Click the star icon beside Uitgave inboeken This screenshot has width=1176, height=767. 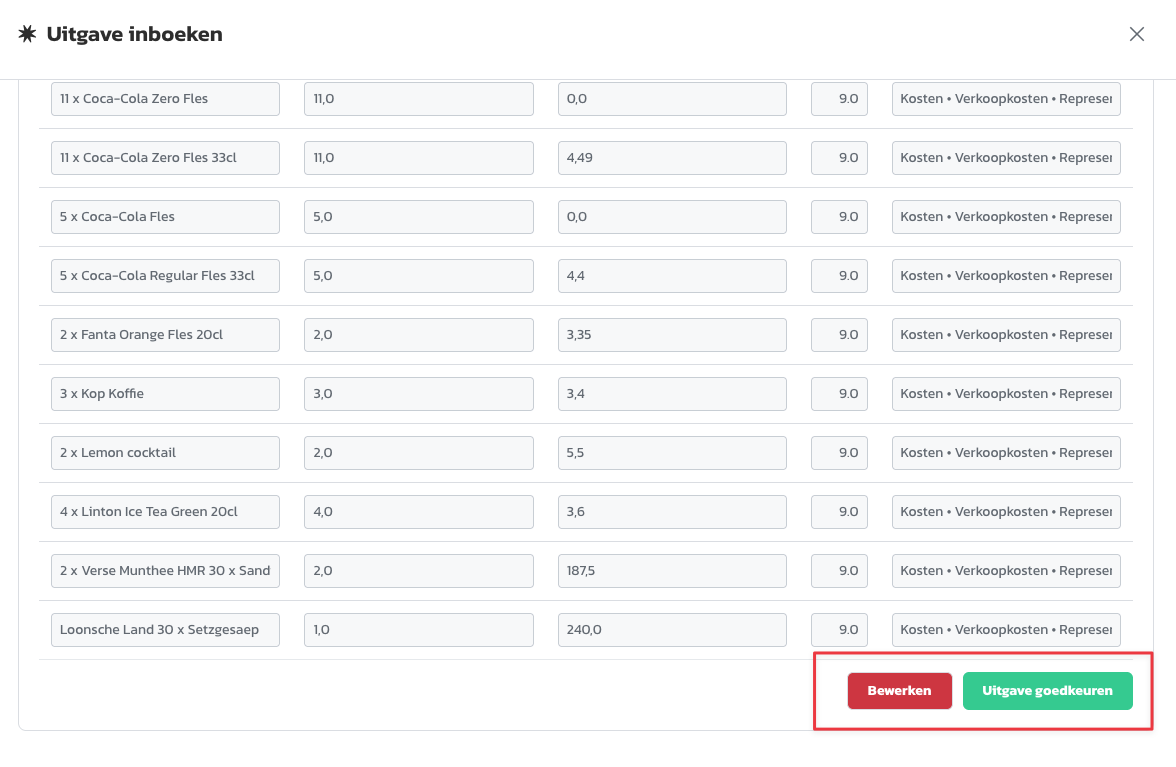pyautogui.click(x=27, y=34)
